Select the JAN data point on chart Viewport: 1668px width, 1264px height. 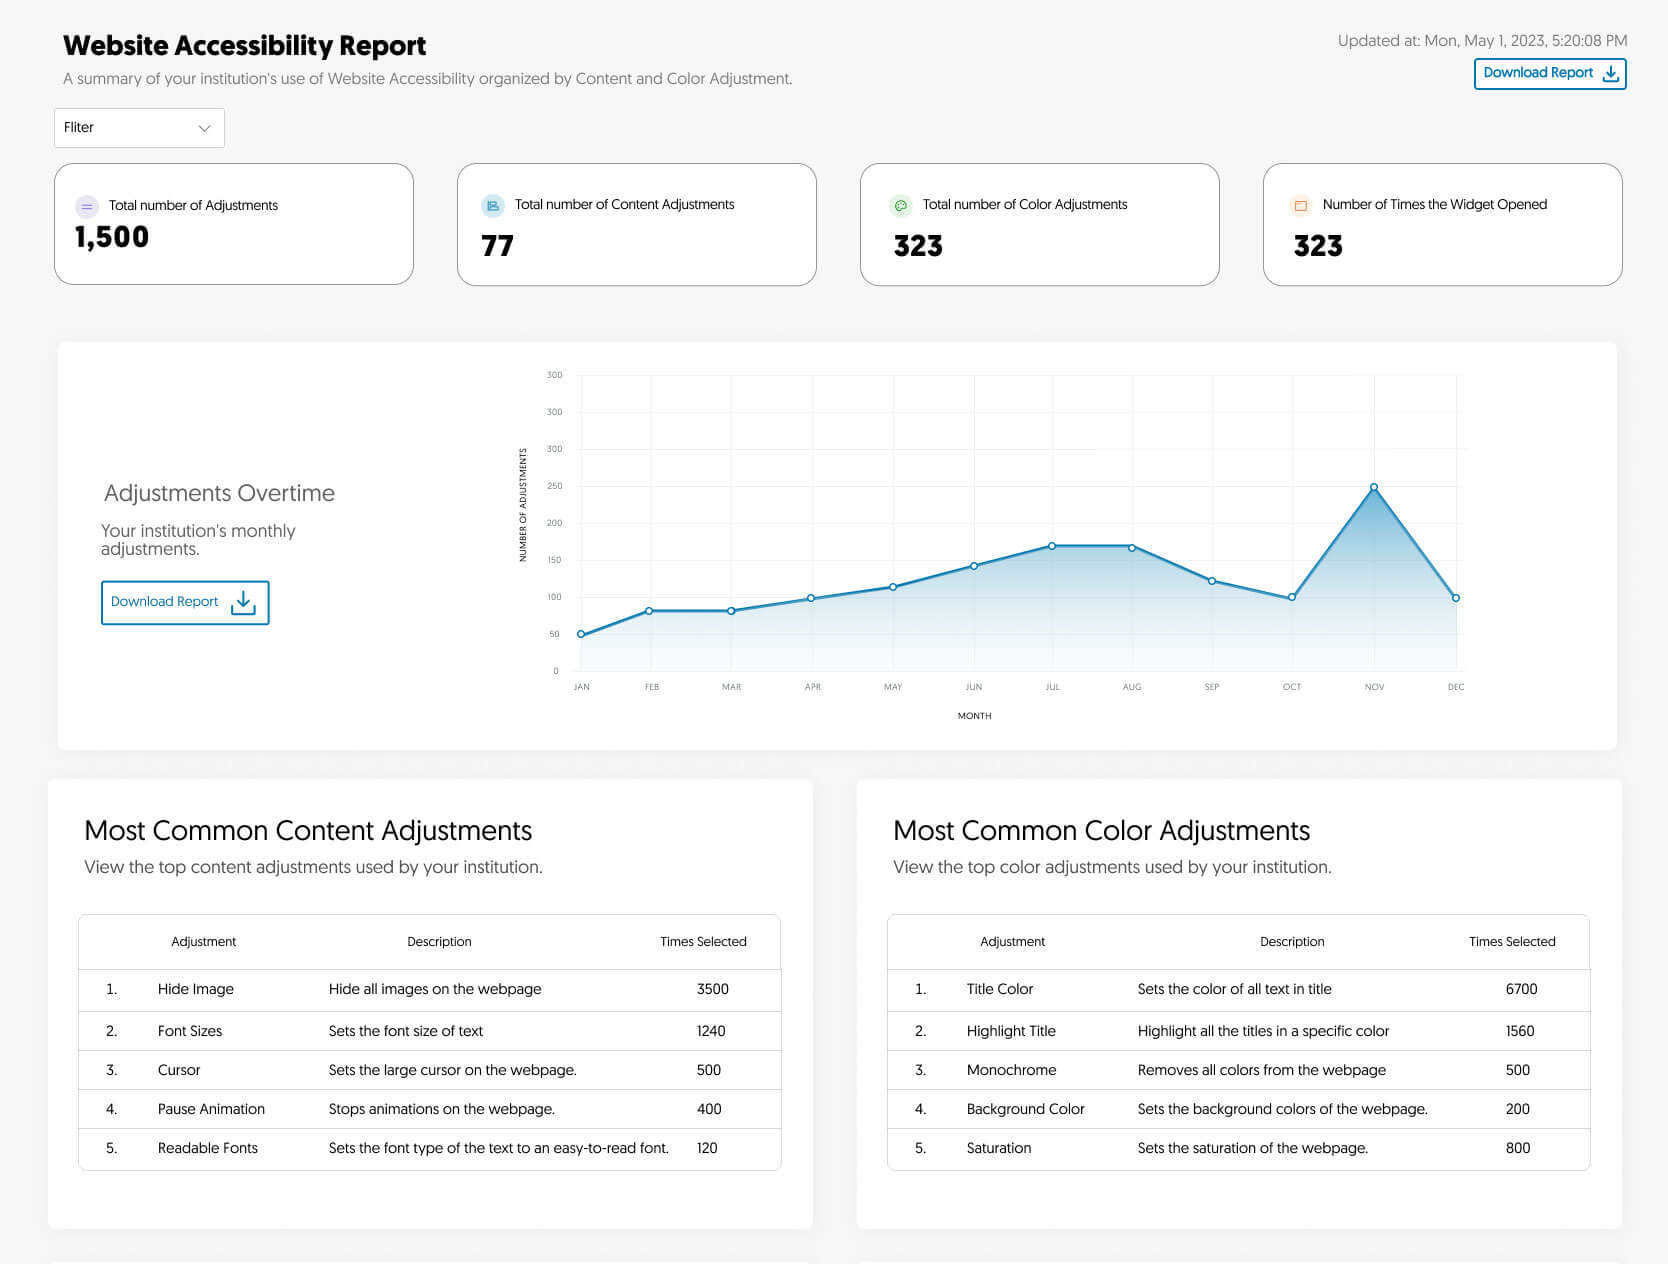[581, 634]
